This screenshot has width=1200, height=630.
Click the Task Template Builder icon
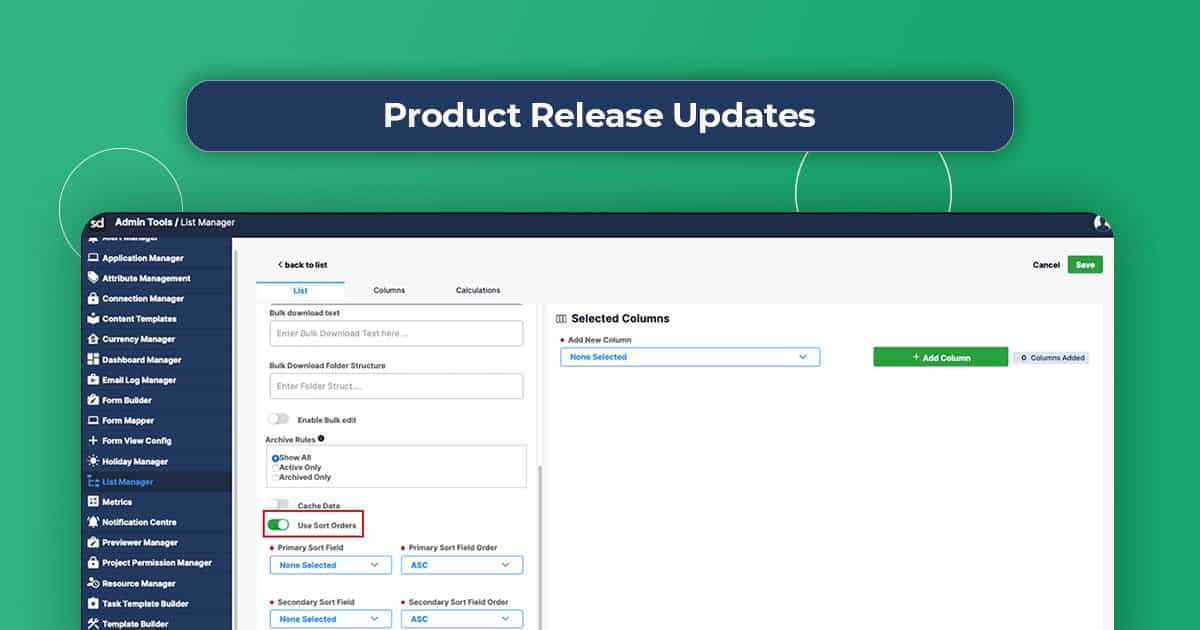(x=93, y=604)
